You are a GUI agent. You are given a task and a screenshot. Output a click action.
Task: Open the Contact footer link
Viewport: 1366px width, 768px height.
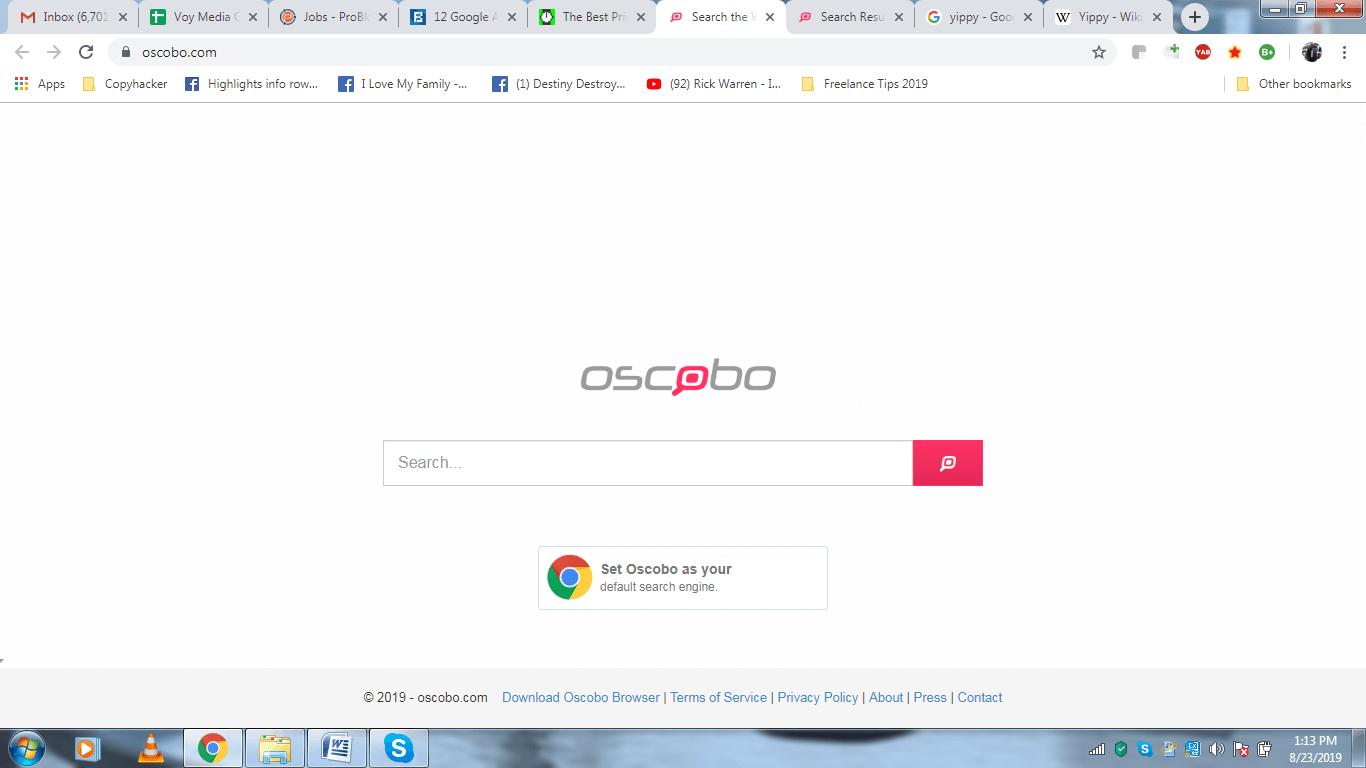[x=980, y=698]
